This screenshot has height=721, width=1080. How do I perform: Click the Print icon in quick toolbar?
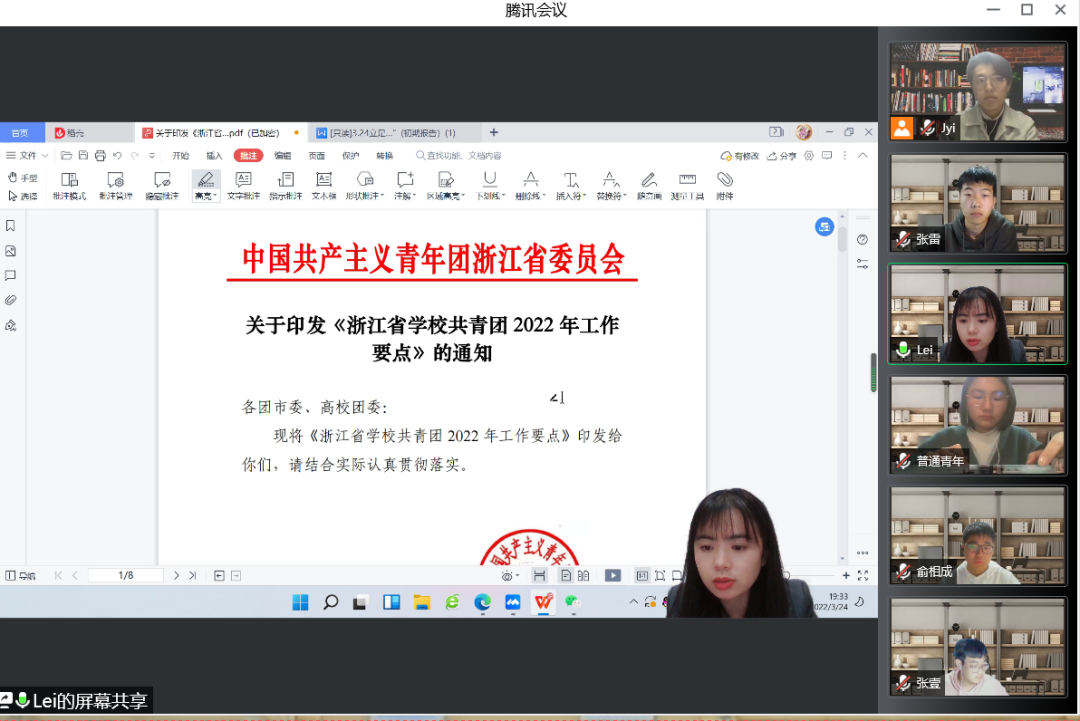[x=101, y=156]
